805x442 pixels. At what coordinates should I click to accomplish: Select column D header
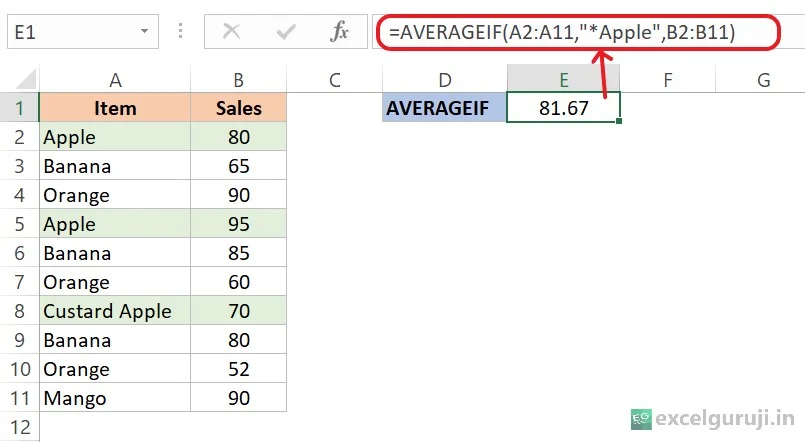click(x=445, y=79)
